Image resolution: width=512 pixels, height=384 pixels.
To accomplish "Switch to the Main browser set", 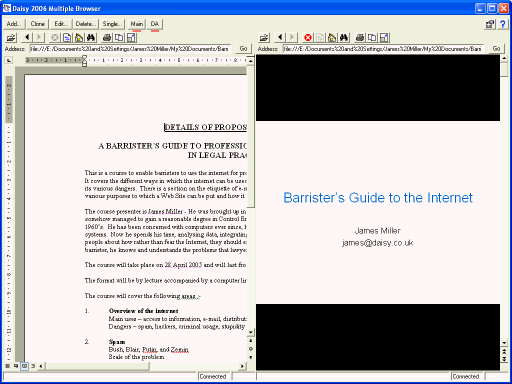I will [137, 24].
